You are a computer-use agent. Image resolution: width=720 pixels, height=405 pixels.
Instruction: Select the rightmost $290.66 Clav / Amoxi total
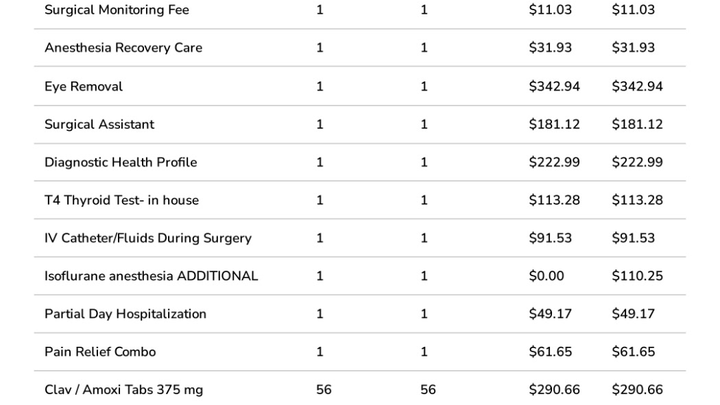tap(637, 390)
